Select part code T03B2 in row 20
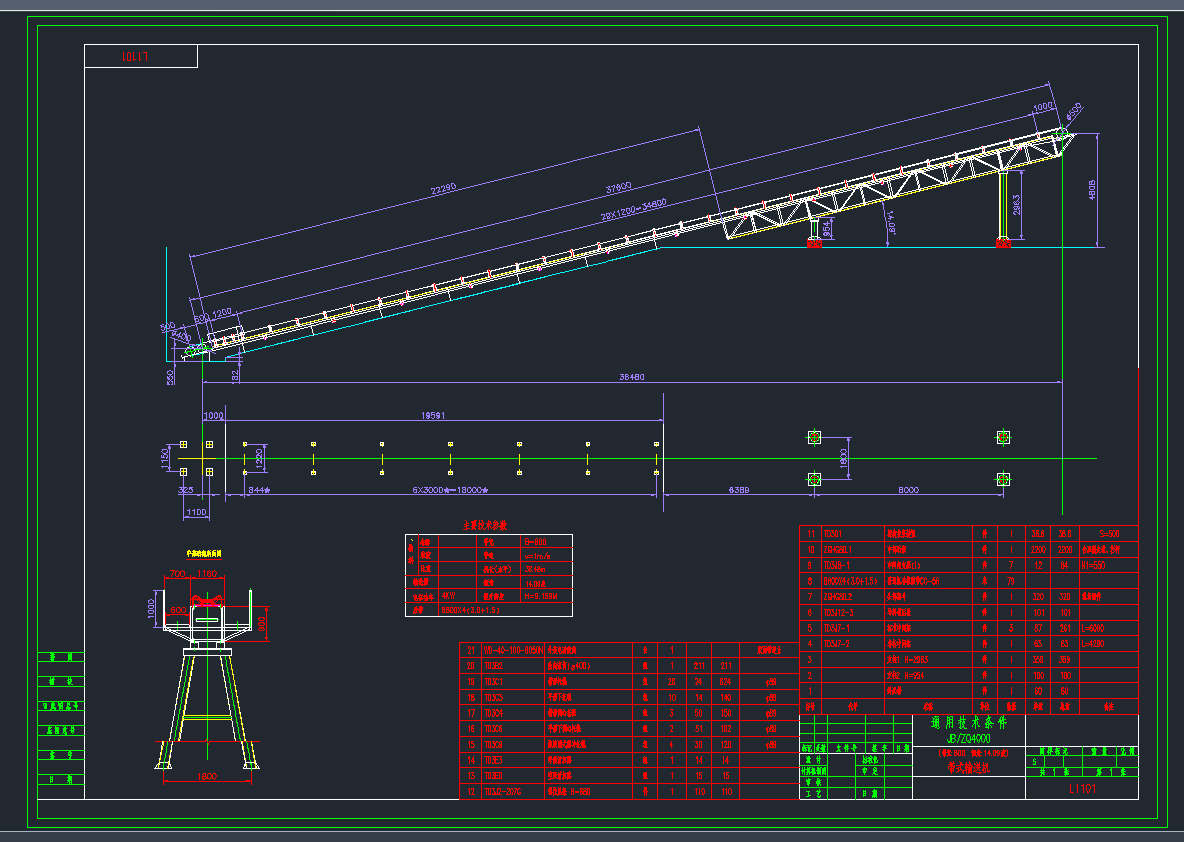 [493, 666]
